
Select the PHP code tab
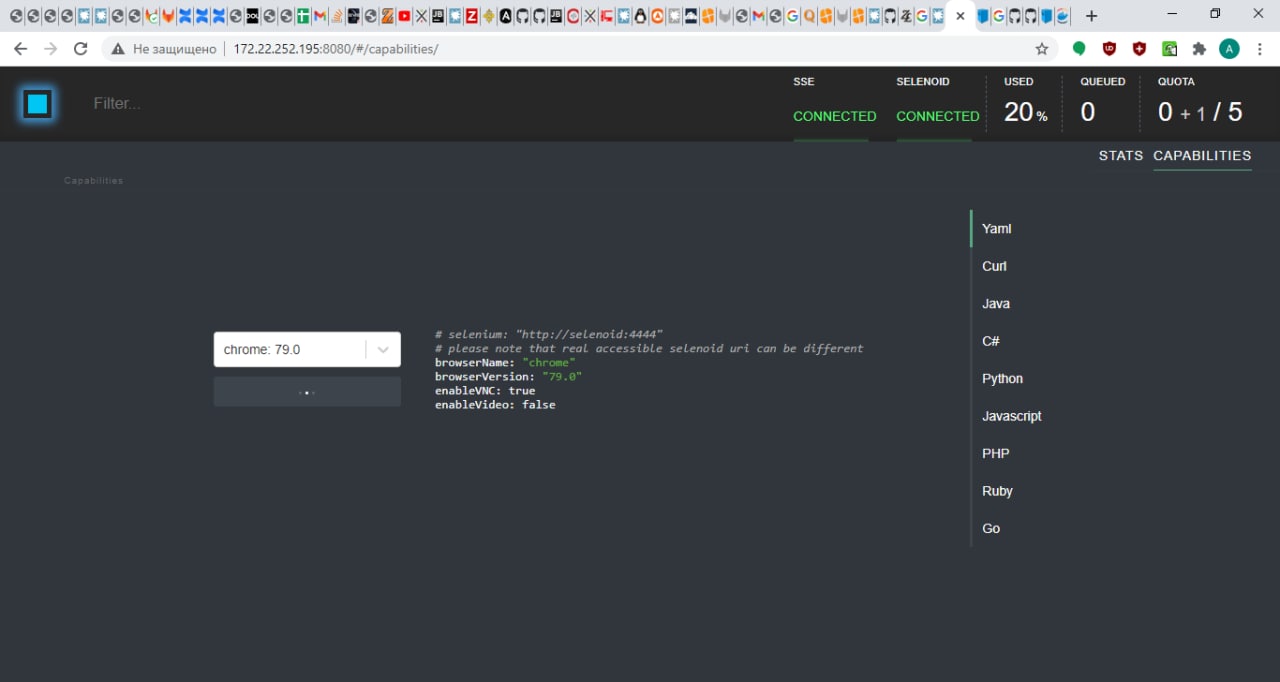tap(995, 453)
